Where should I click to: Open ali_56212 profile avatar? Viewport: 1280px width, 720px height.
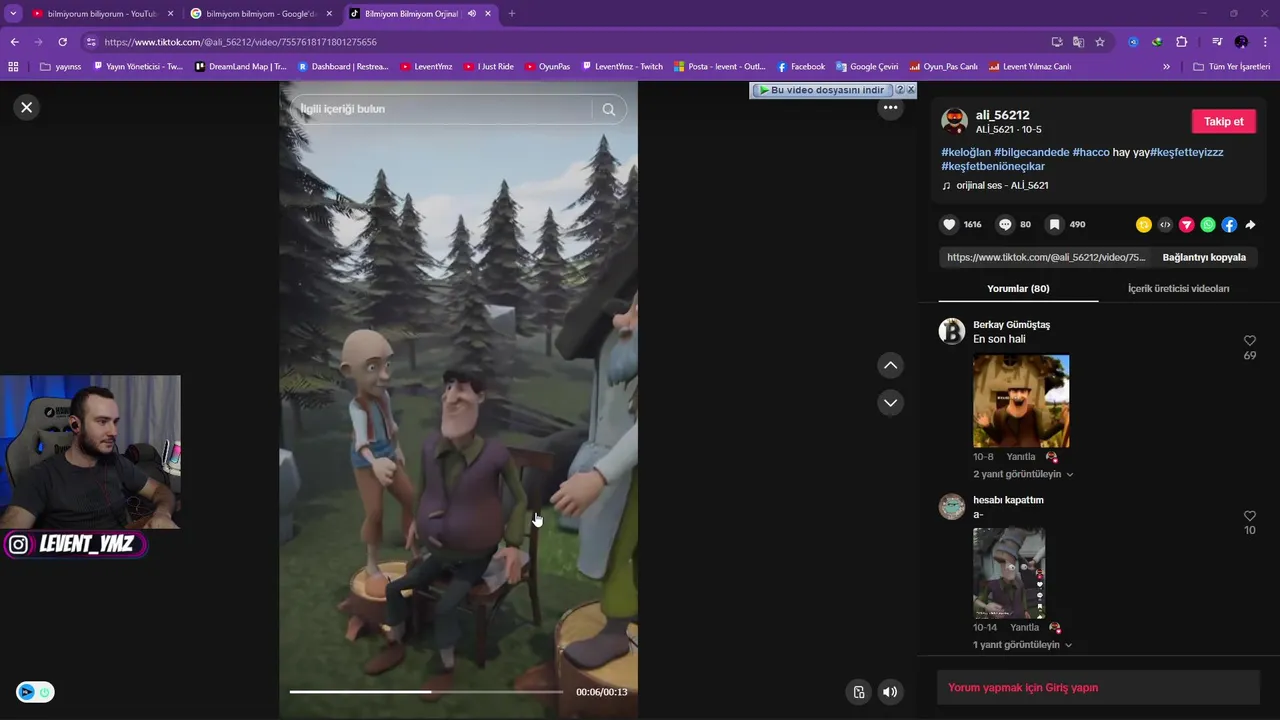point(954,121)
